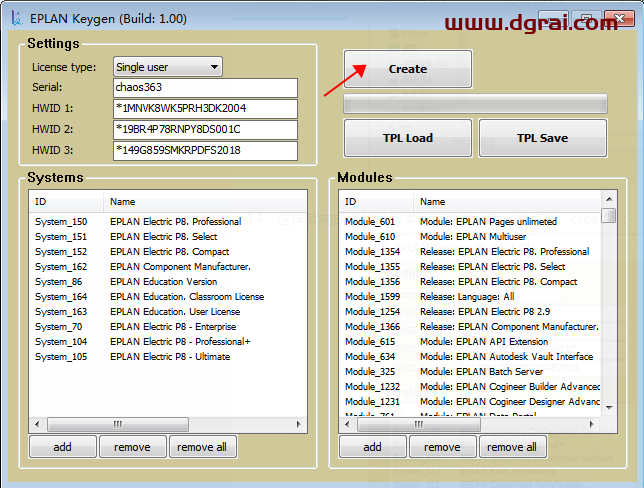The image size is (644, 488).
Task: Click into the HWID 3 field
Action: [x=204, y=151]
